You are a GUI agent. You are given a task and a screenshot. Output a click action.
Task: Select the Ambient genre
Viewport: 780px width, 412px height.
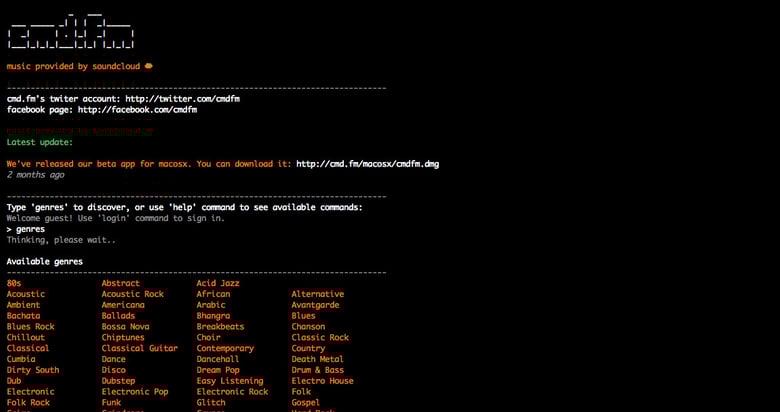(23, 305)
